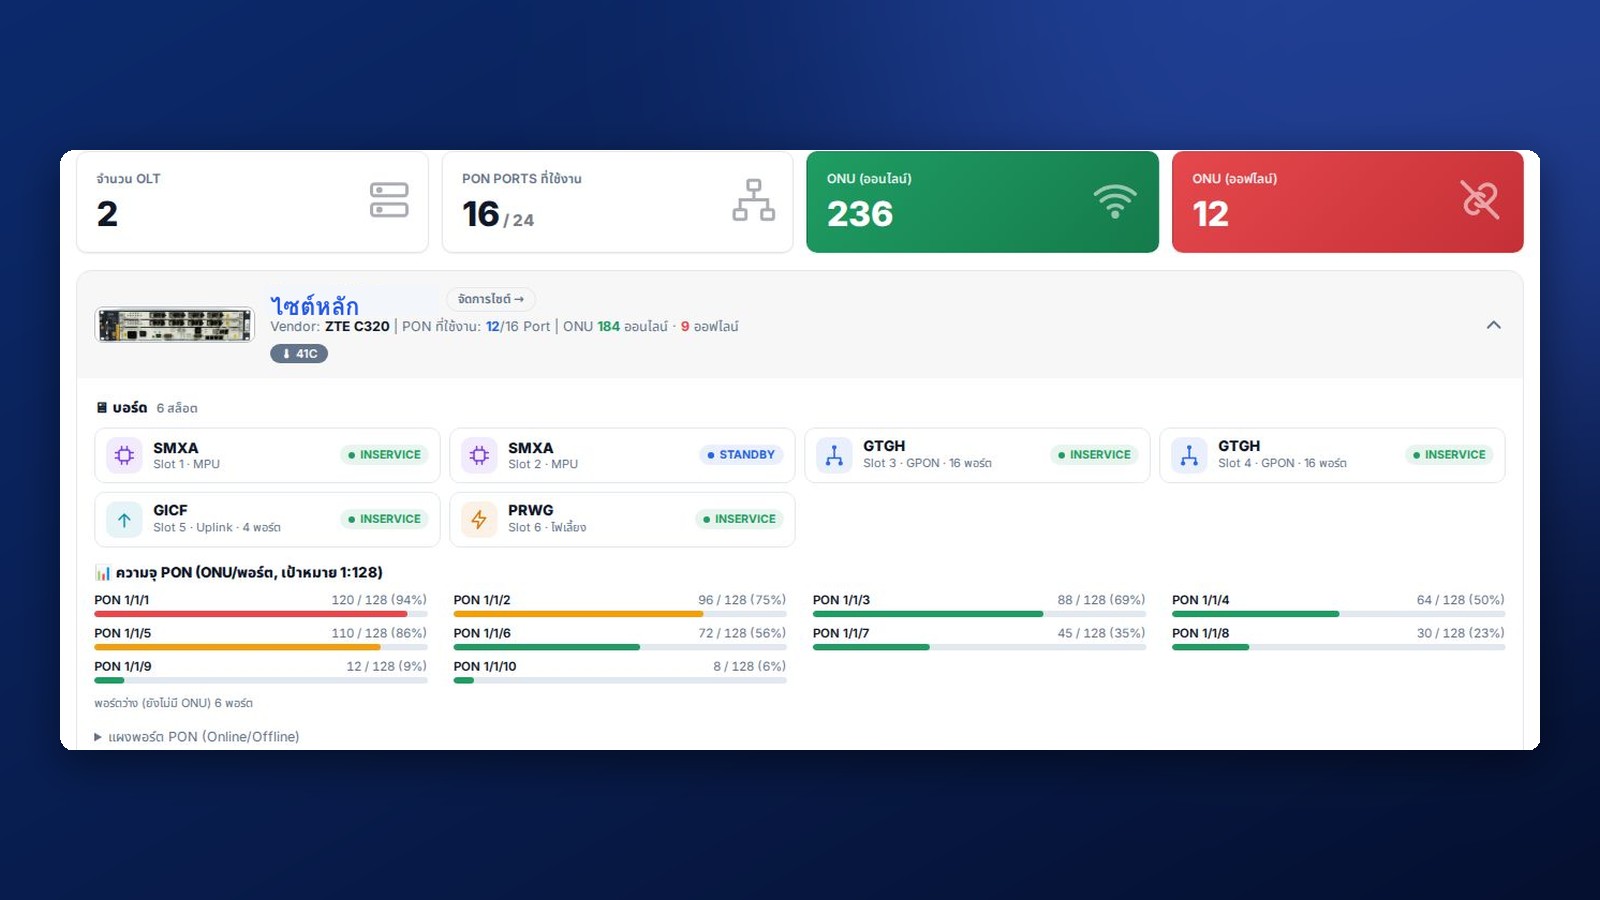Click the STANDBY badge on SMXA Slot 2
The height and width of the screenshot is (900, 1600).
pyautogui.click(x=741, y=455)
